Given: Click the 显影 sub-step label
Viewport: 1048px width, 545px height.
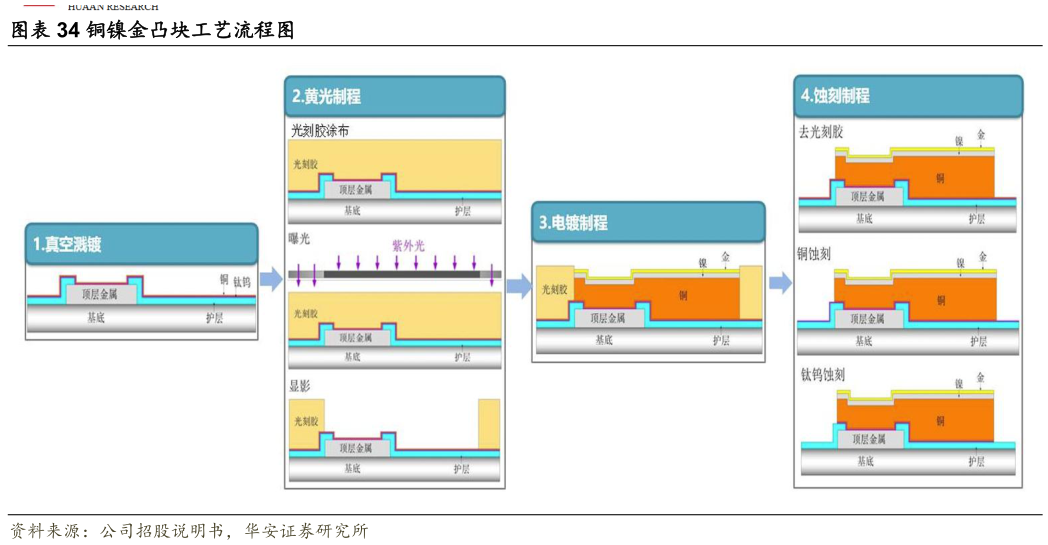Looking at the screenshot, I should tap(299, 386).
